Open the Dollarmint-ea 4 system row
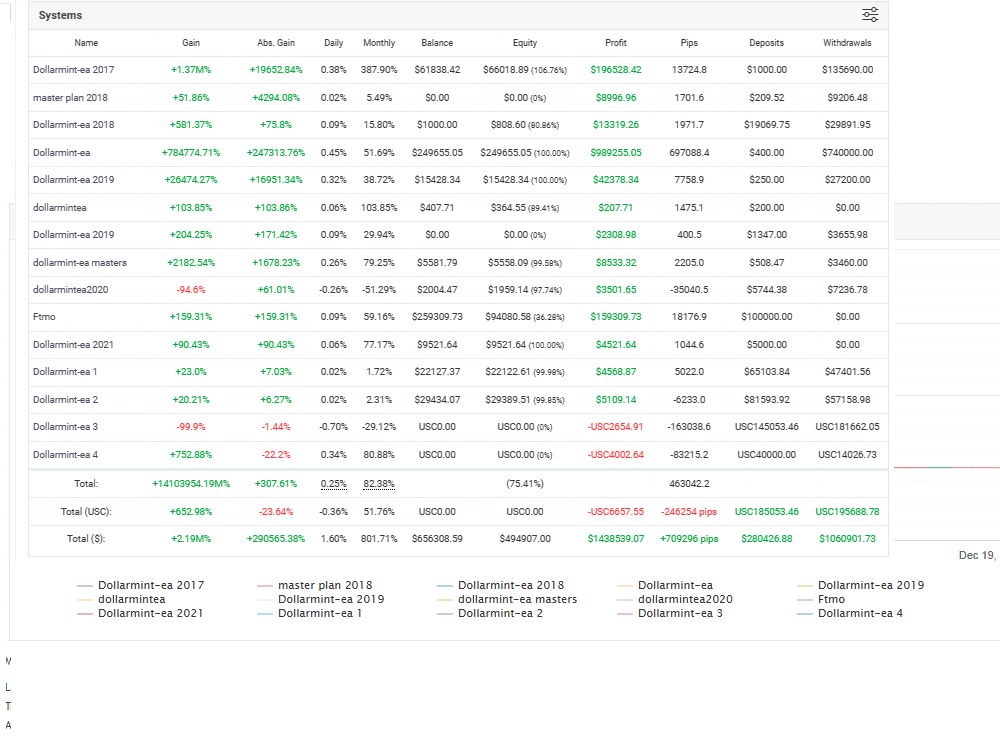This screenshot has width=1000, height=750. pyautogui.click(x=458, y=455)
